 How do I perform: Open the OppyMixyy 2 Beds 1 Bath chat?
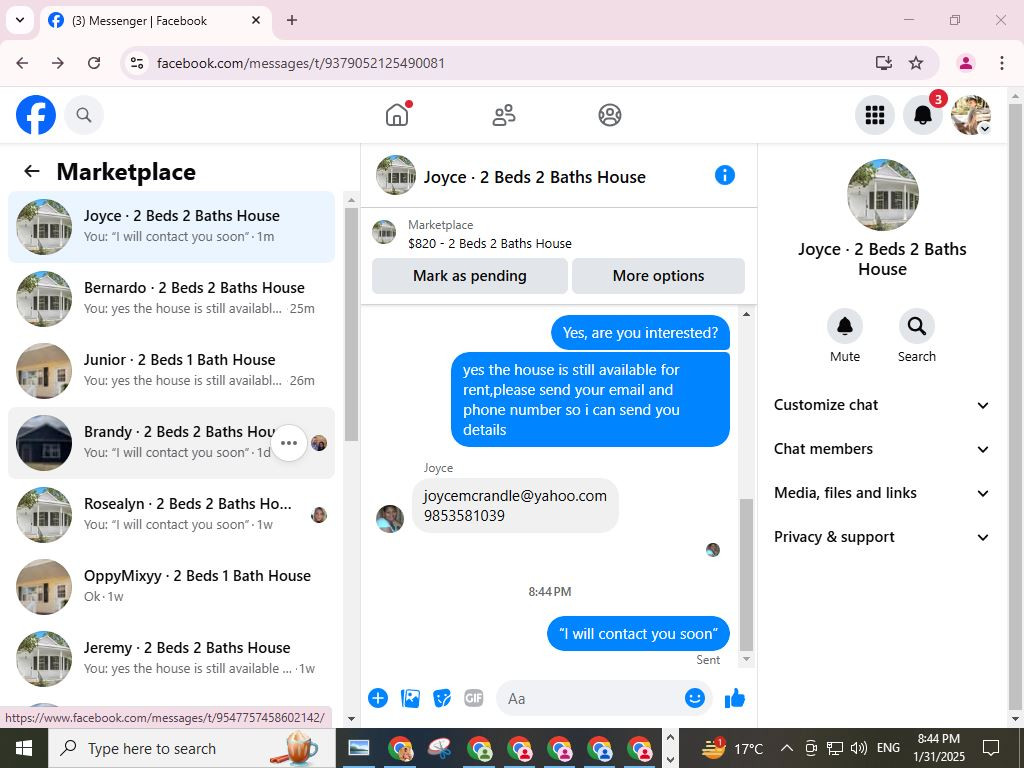pyautogui.click(x=171, y=586)
